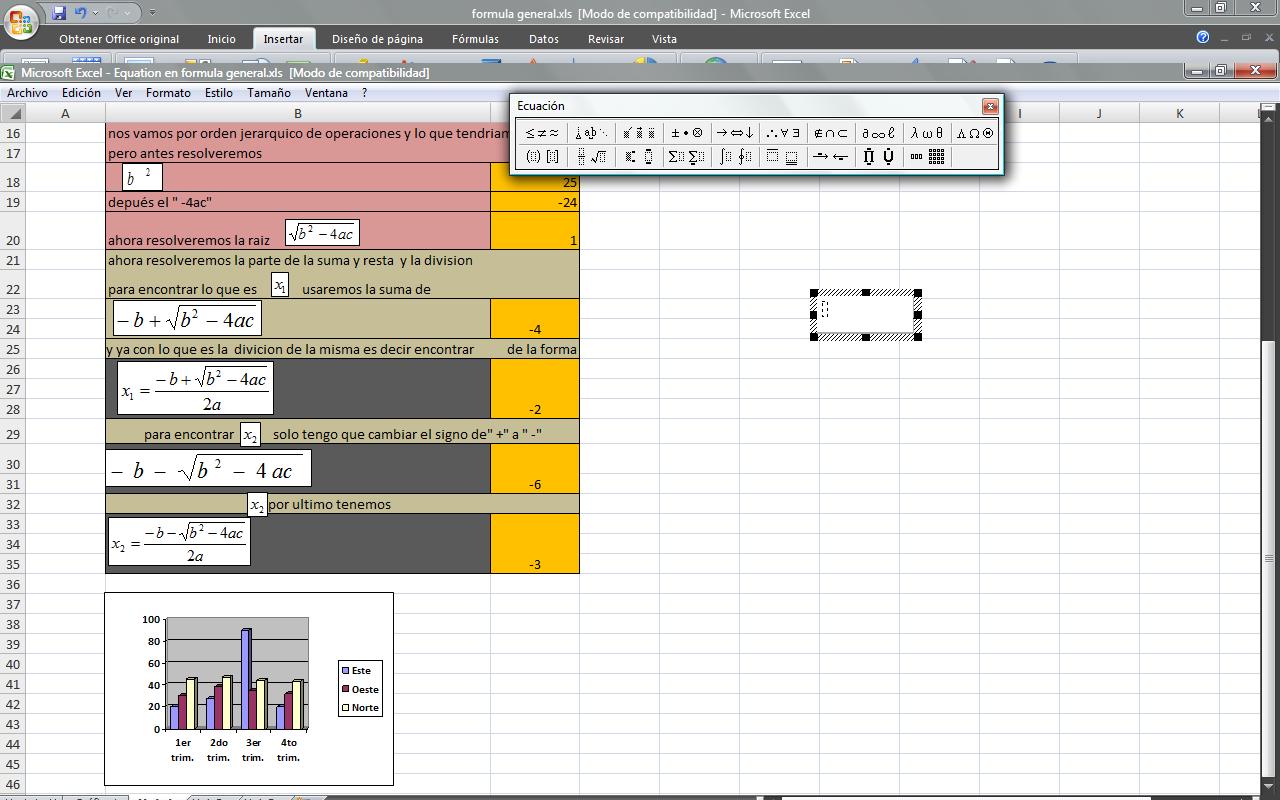1280x800 pixels.
Task: Select column K header
Action: [1179, 113]
